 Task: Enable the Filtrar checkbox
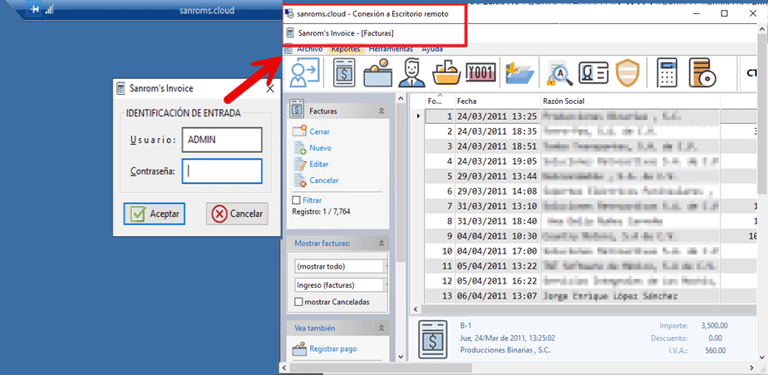[x=296, y=200]
